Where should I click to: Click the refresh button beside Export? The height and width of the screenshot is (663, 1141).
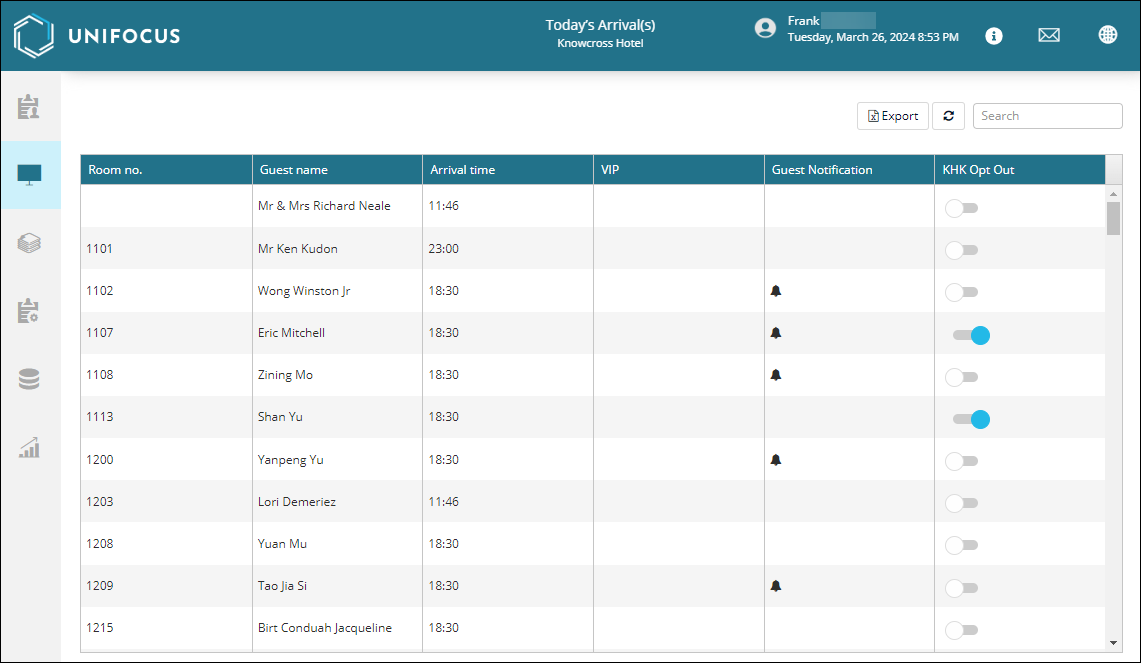pos(948,116)
